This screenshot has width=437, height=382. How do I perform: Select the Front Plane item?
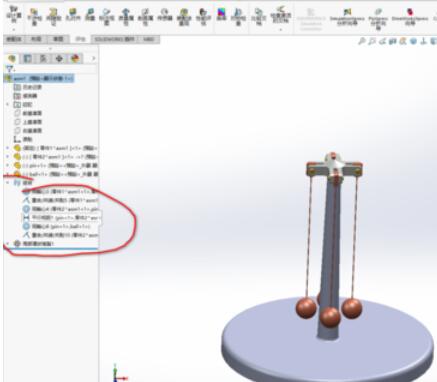click(28, 113)
